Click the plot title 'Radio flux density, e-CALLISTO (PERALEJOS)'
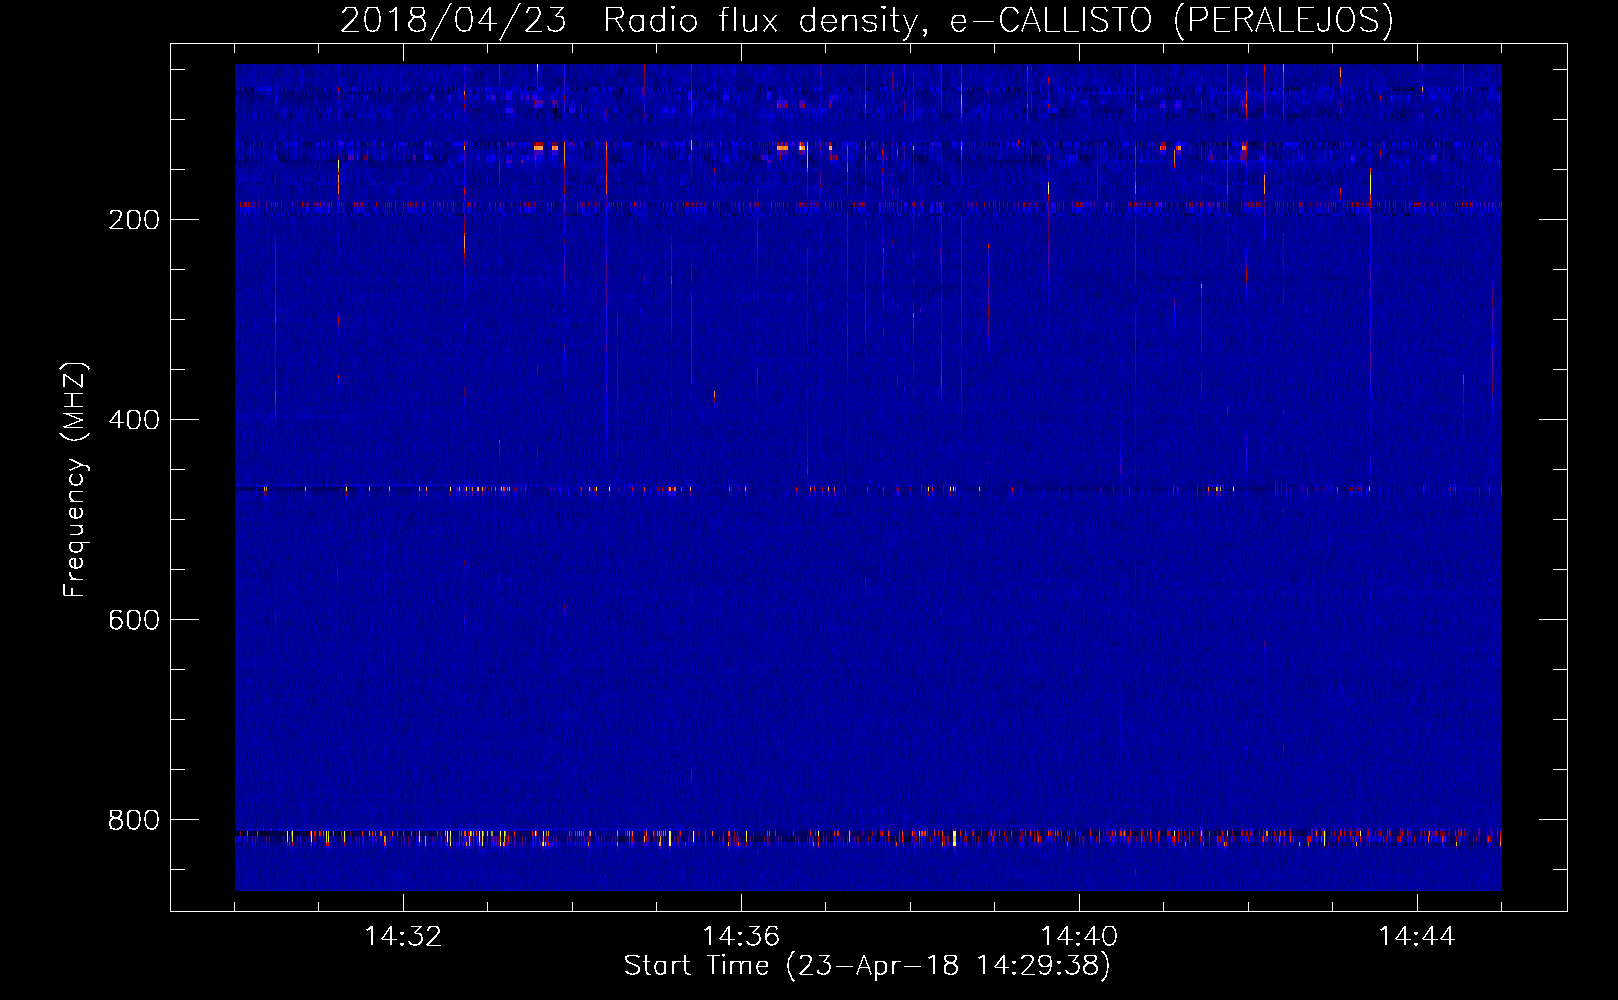This screenshot has height=1000, width=1618. coord(998,20)
